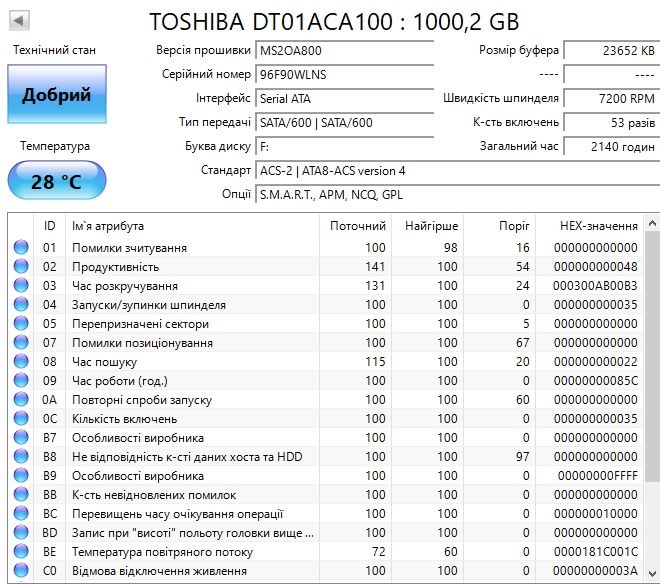Image resolution: width=660 pixels, height=584 pixels.
Task: Sort by the Найгірше column header
Action: coord(428,226)
